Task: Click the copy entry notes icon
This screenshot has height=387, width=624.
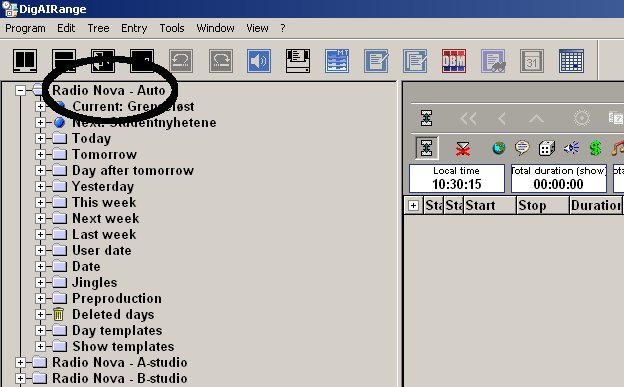Action: [415, 61]
